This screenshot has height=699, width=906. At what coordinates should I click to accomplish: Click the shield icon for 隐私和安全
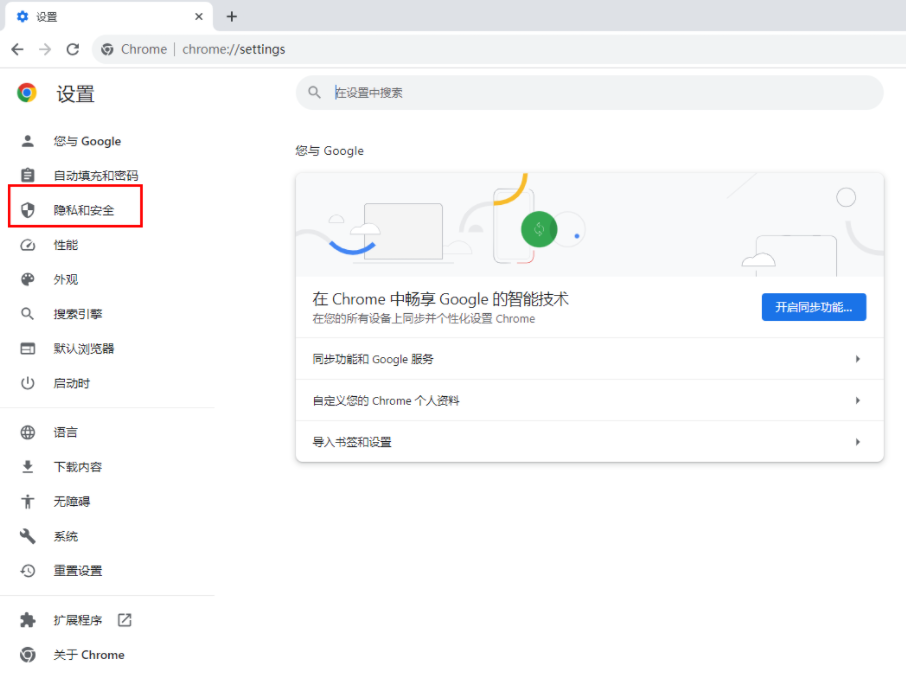pos(28,210)
